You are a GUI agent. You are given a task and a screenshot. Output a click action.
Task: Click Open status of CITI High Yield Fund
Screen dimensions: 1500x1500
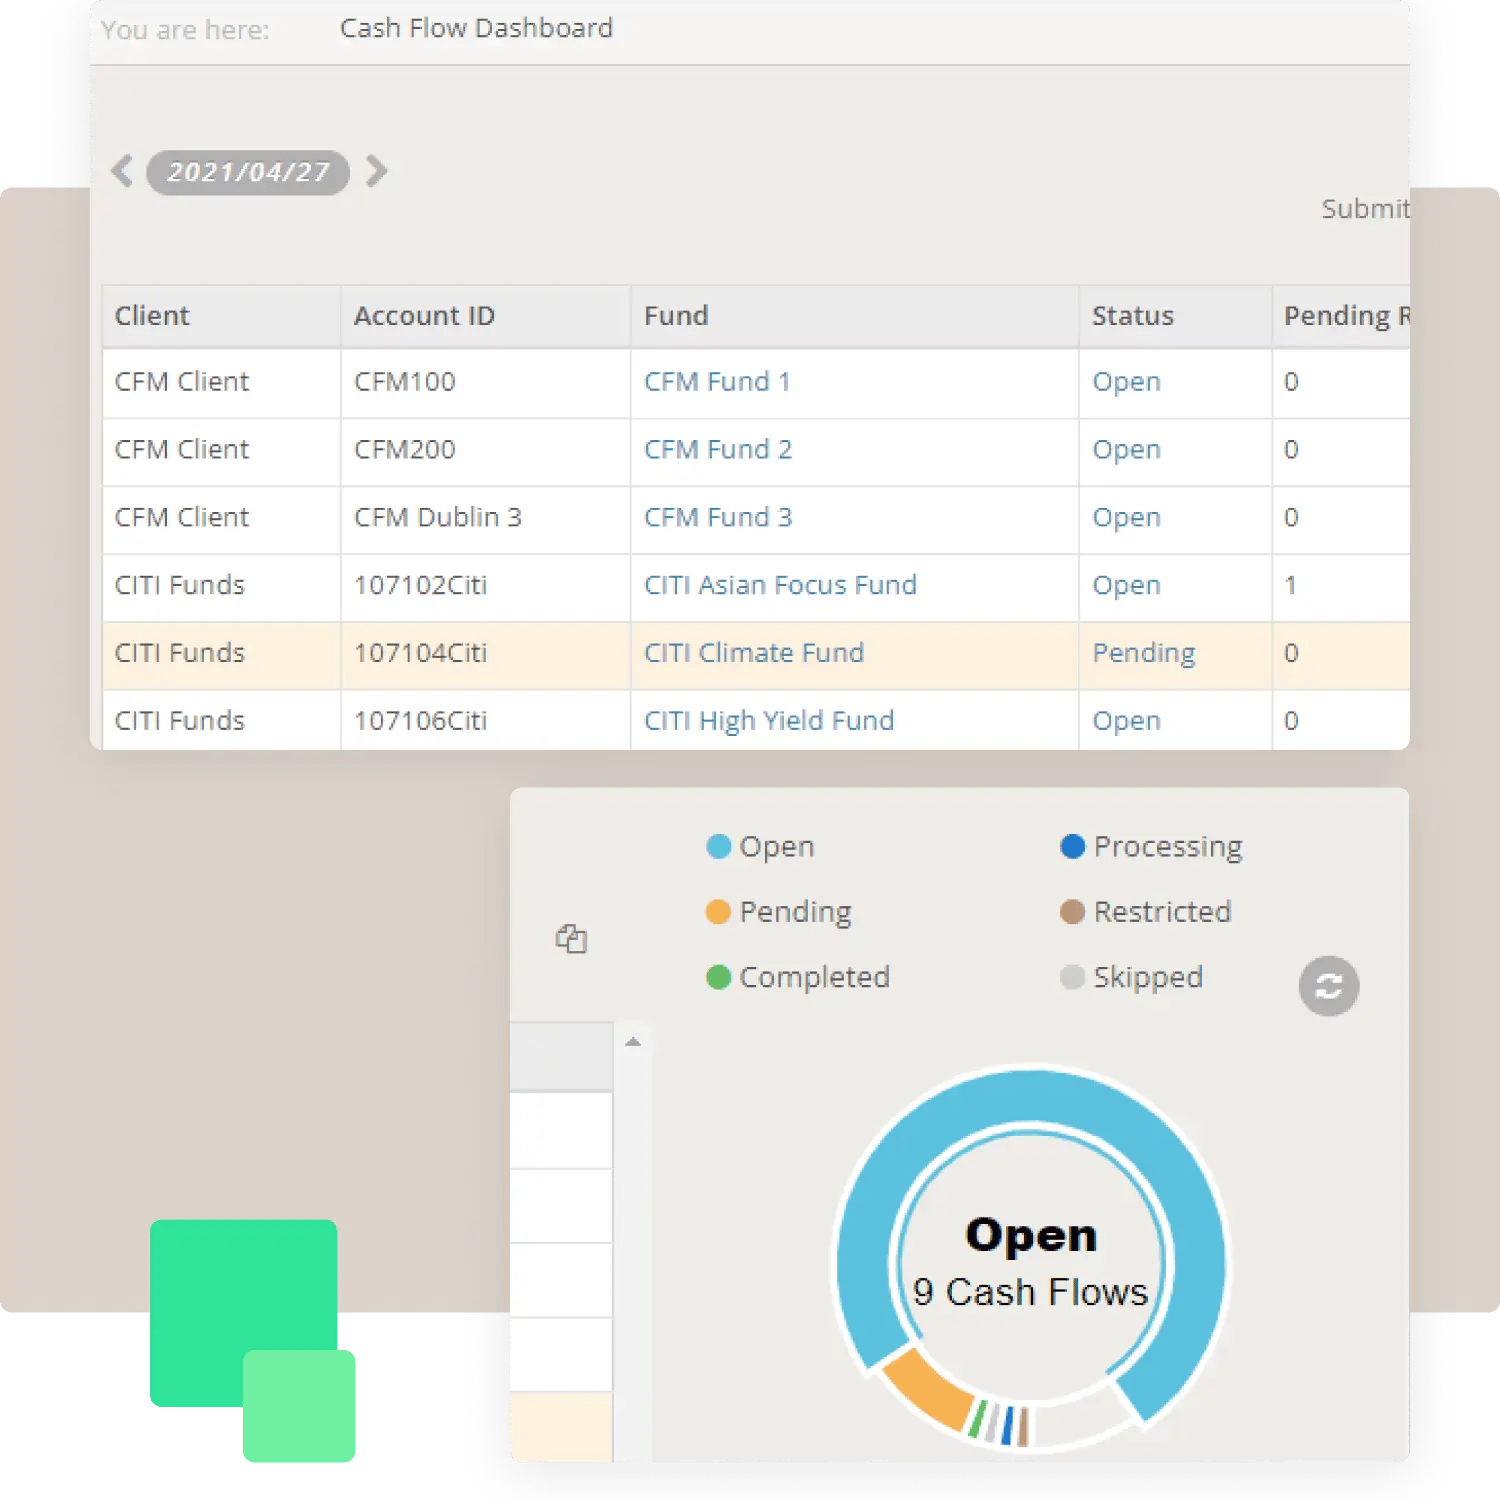1126,722
